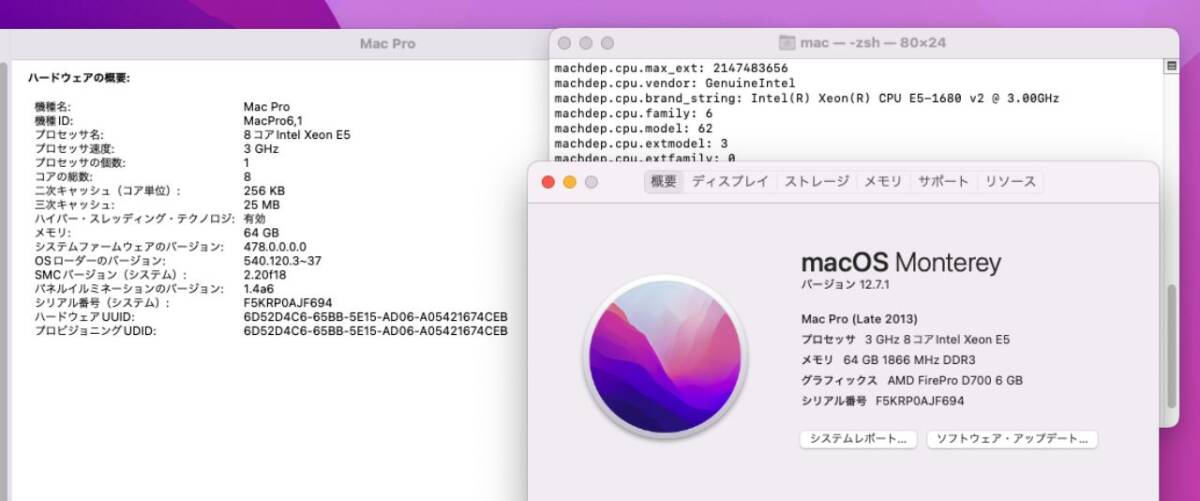Viewport: 1200px width, 501px height.
Task: Select the Terminal line machdep.cpu.model: 62
Action: (x=634, y=128)
